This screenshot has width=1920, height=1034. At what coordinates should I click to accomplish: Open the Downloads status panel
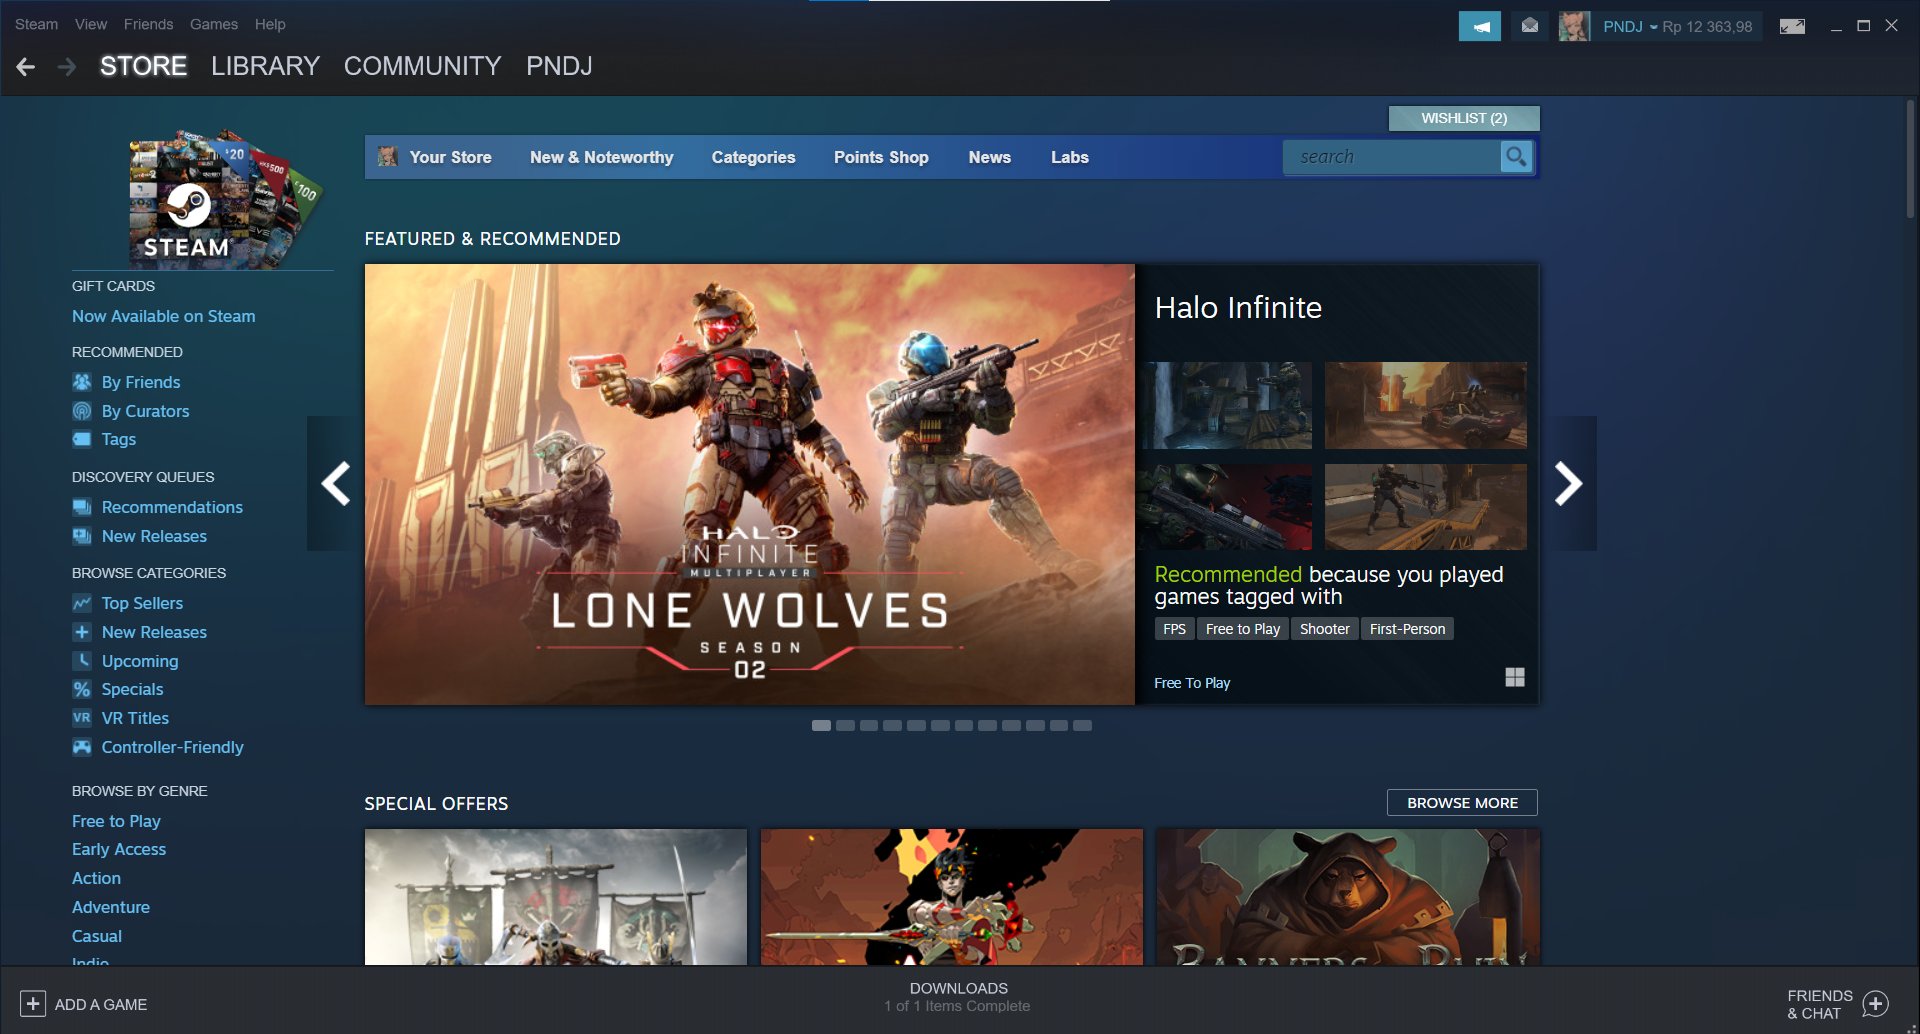[x=958, y=997]
